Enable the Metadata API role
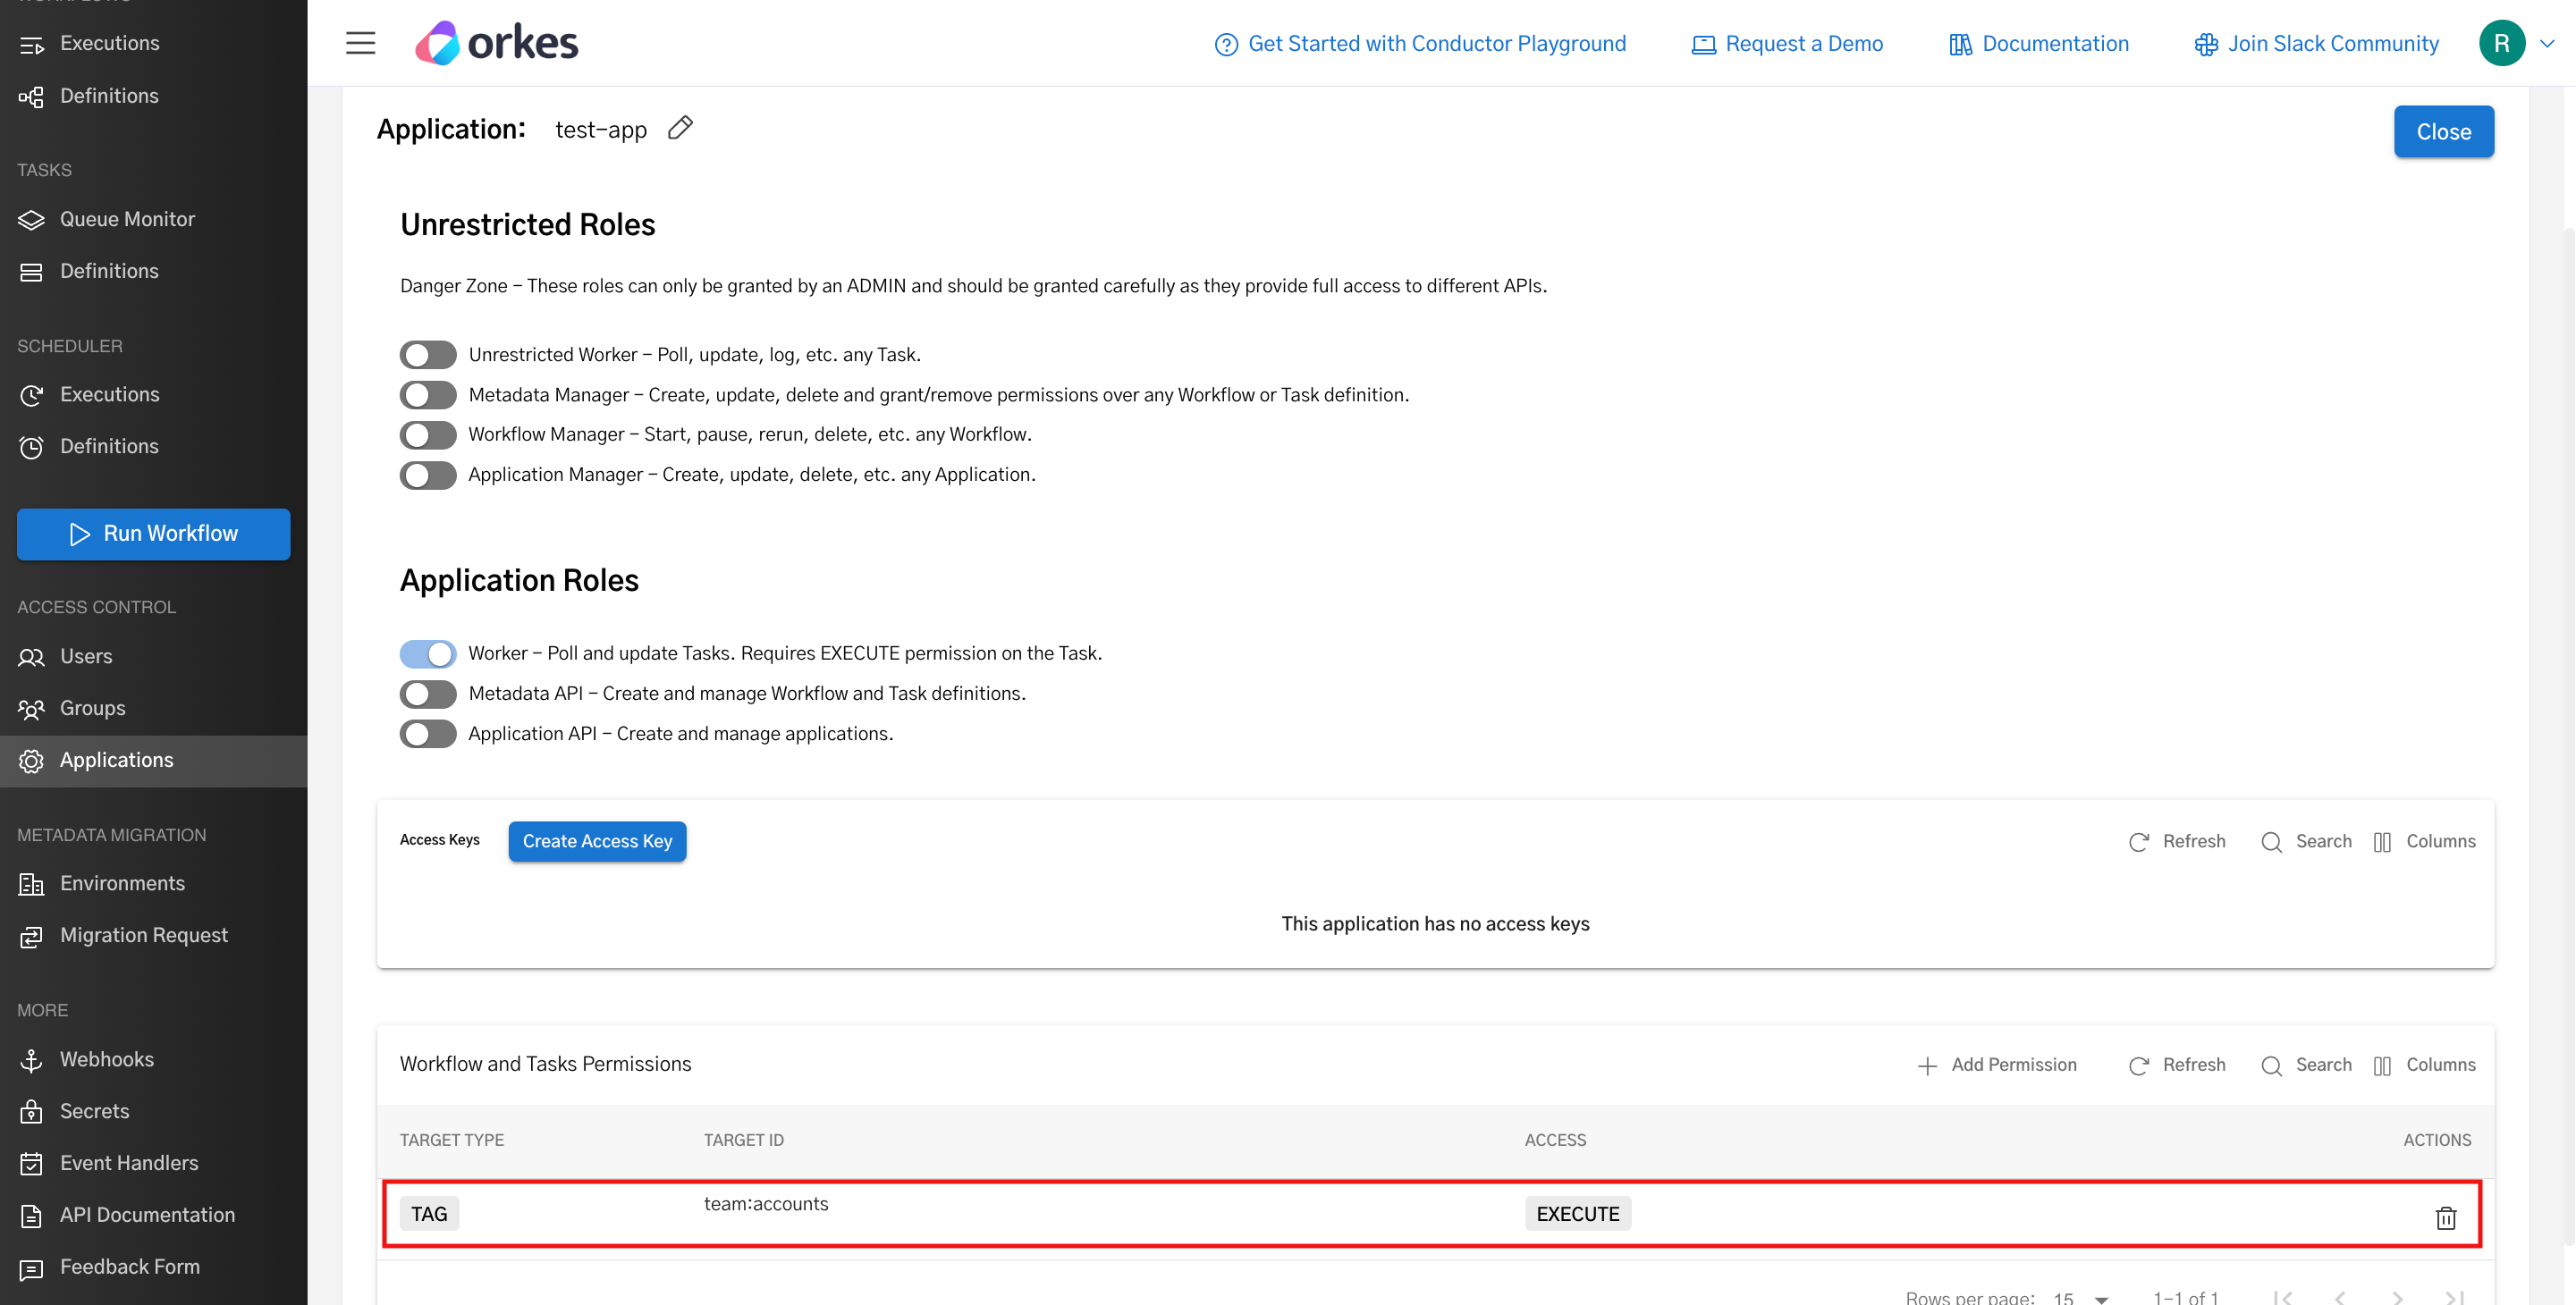Viewport: 2576px width, 1305px height. tap(427, 694)
